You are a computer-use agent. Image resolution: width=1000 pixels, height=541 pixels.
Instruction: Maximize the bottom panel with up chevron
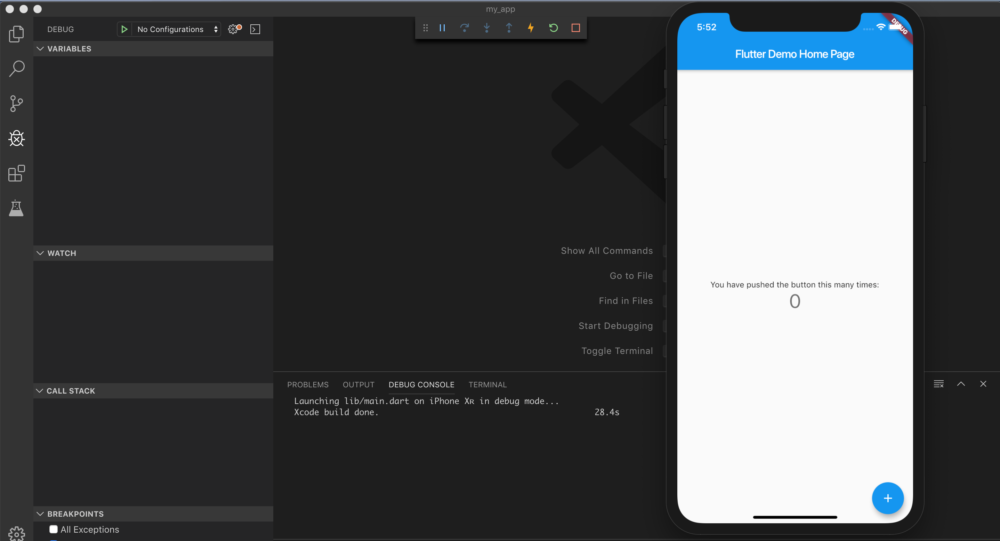coord(961,384)
